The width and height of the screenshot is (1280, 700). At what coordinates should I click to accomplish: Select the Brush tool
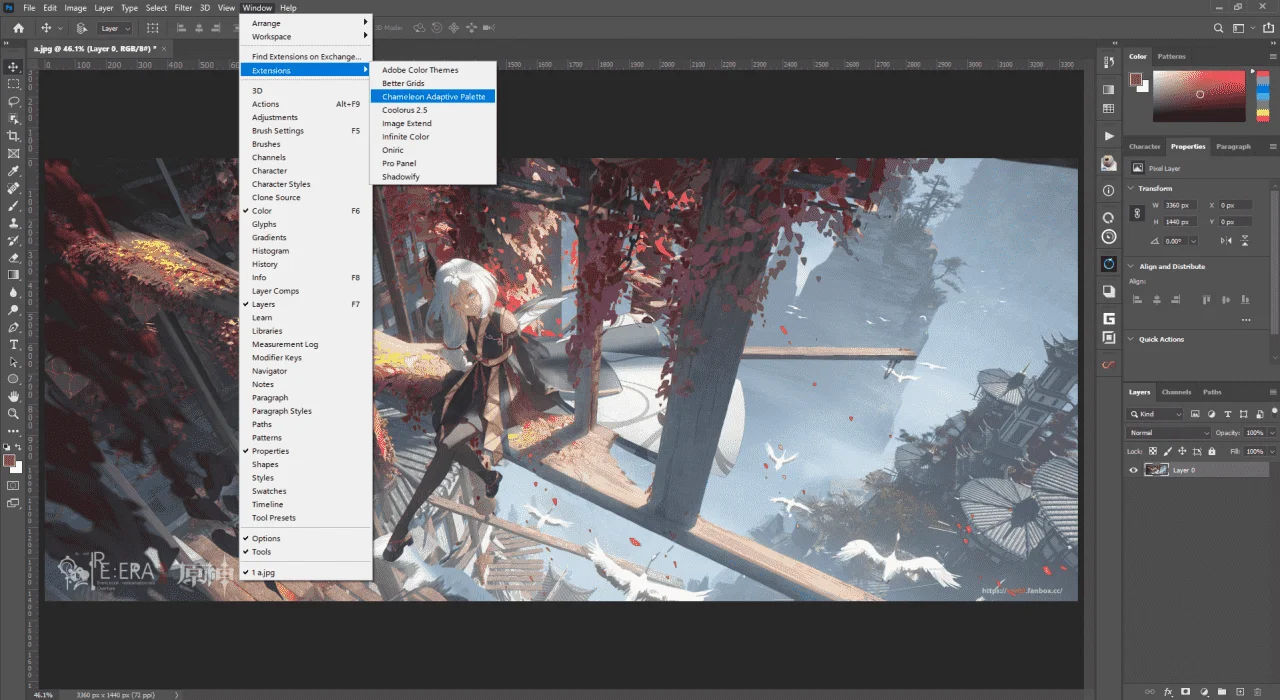[x=13, y=206]
